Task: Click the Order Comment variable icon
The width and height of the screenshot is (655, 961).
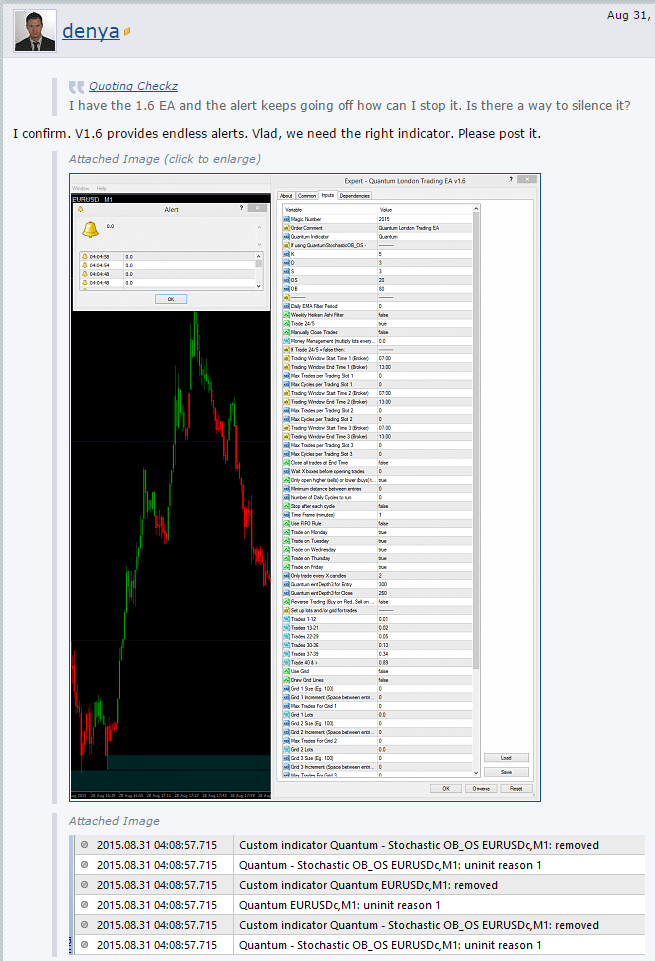Action: (x=286, y=228)
